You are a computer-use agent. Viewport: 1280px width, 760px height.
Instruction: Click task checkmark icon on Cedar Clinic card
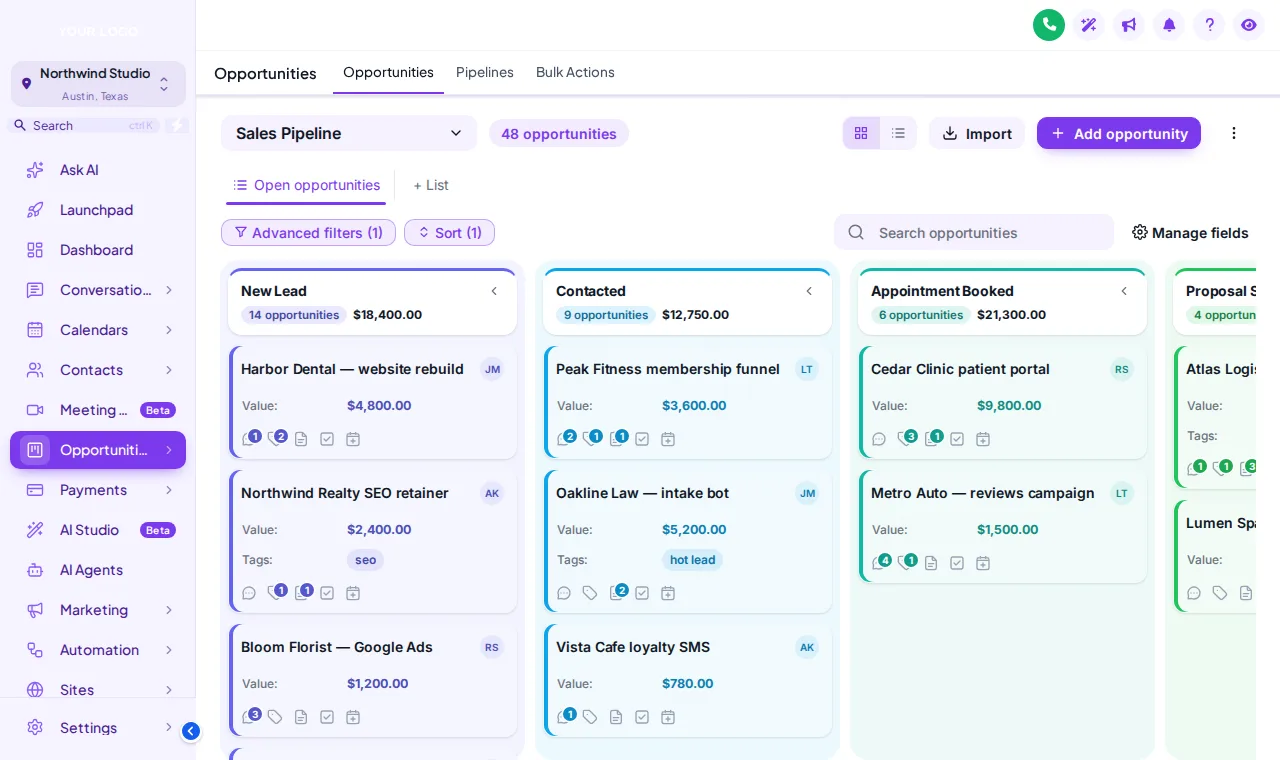(957, 439)
